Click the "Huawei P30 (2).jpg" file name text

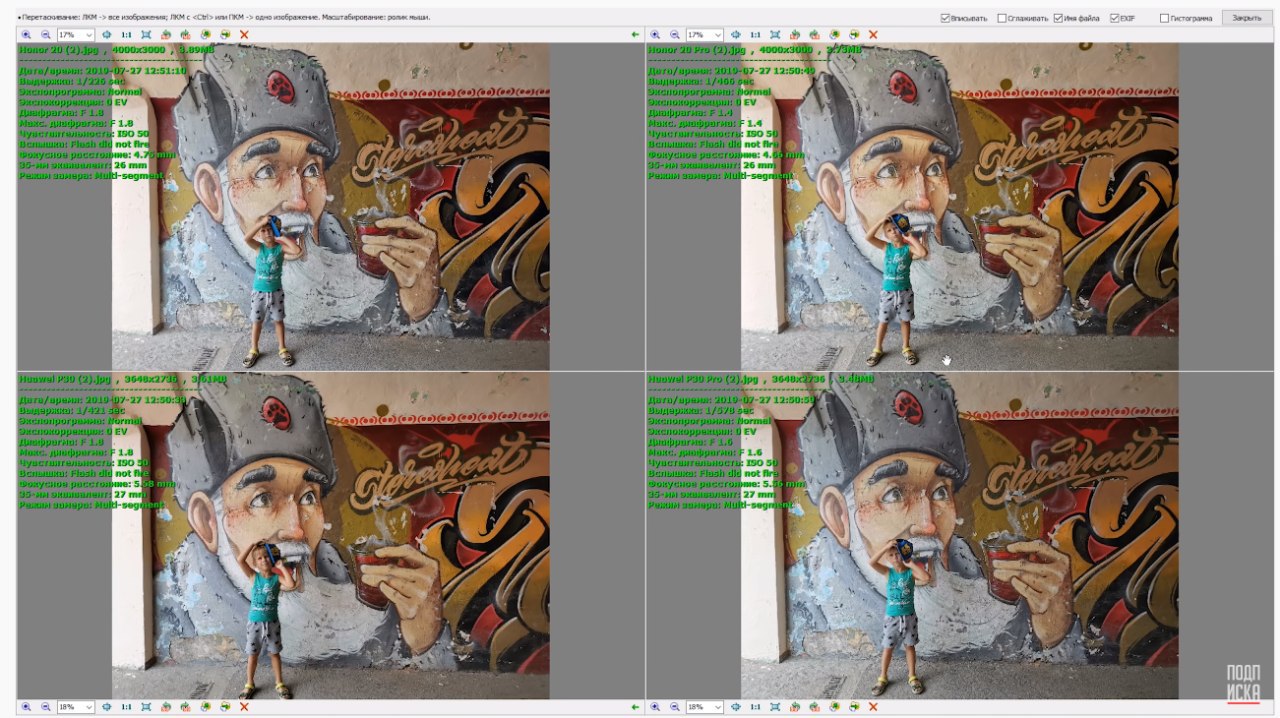[x=65, y=379]
